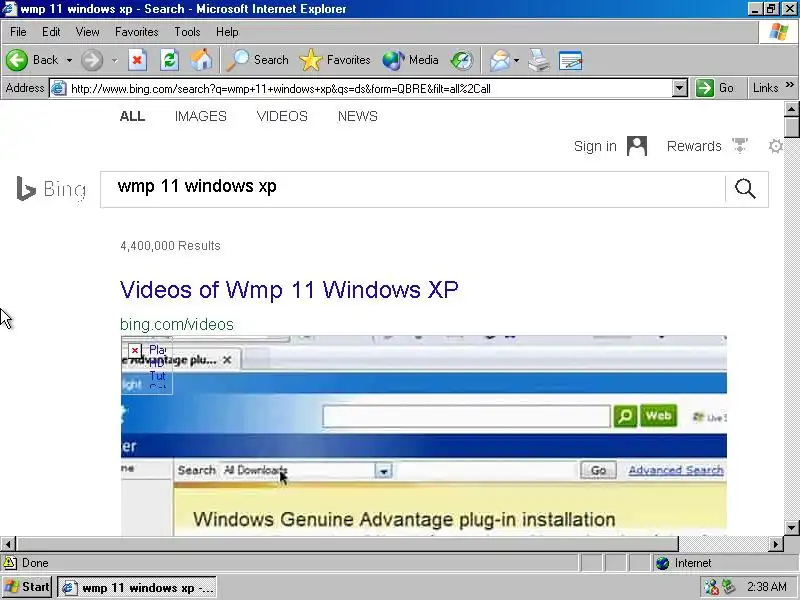Click the status bar warning icon
Viewport: 800px width, 600px height.
coord(9,563)
